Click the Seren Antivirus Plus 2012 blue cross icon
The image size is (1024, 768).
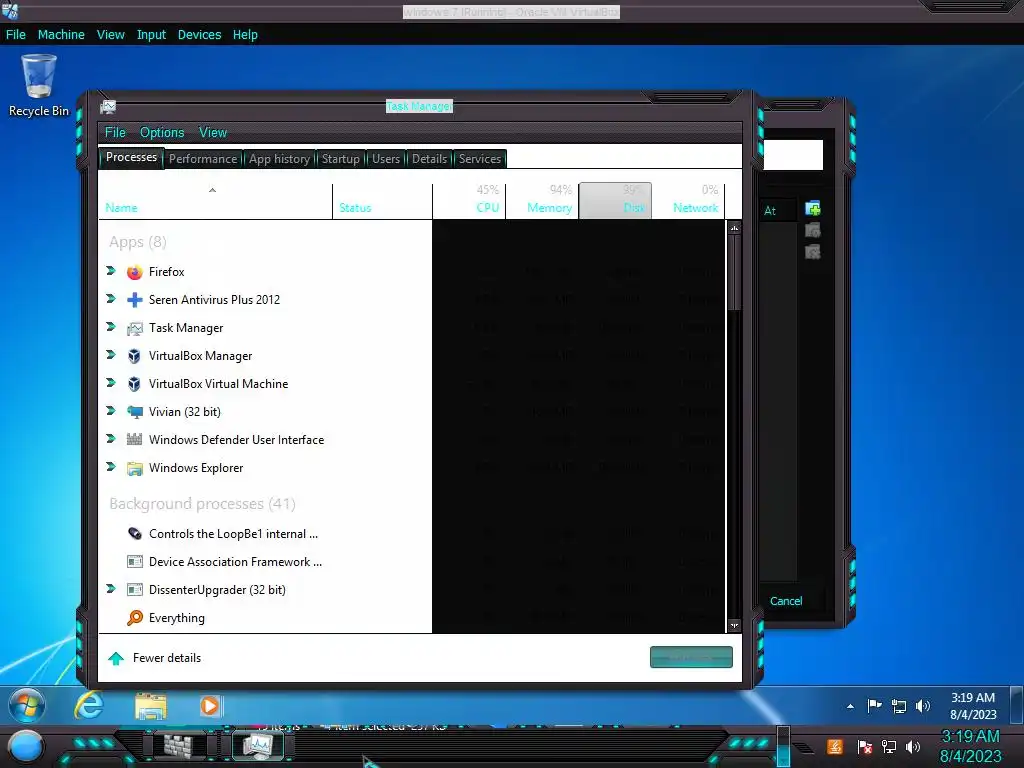click(135, 300)
